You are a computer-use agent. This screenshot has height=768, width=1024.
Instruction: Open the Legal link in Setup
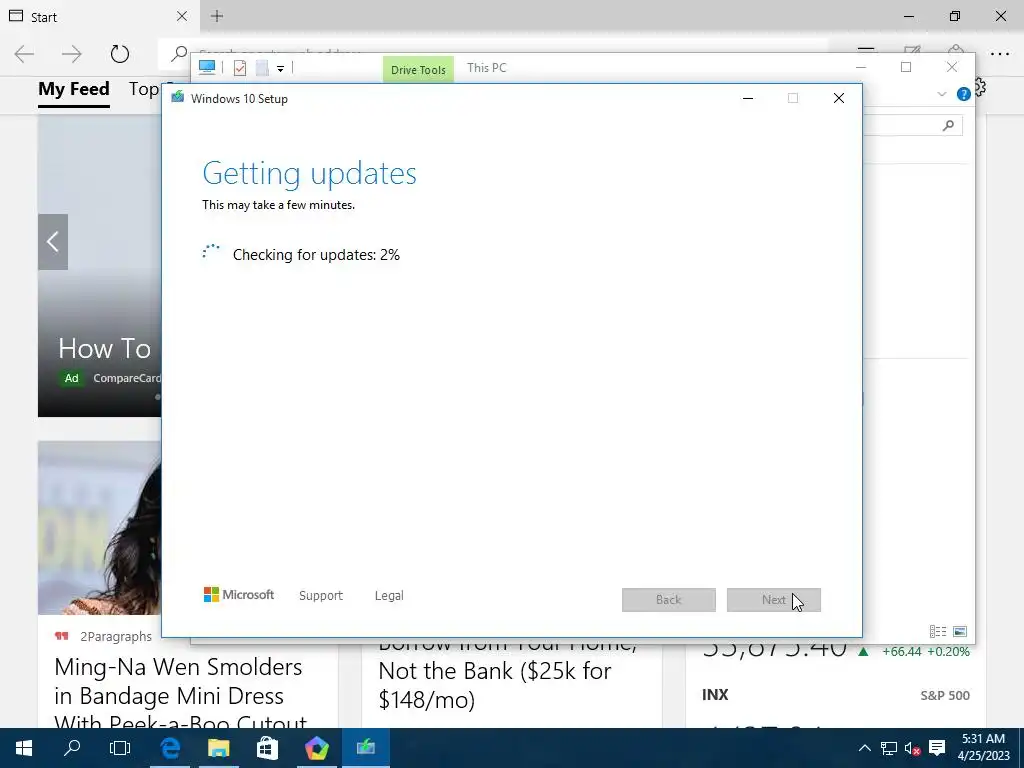coord(389,596)
